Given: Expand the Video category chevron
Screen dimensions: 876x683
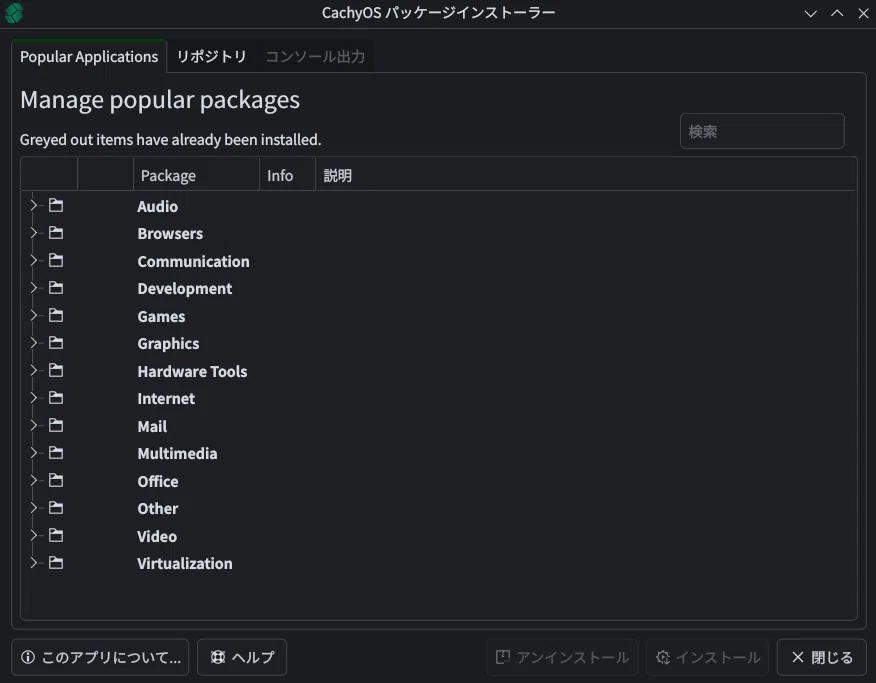Looking at the screenshot, I should 34,535.
